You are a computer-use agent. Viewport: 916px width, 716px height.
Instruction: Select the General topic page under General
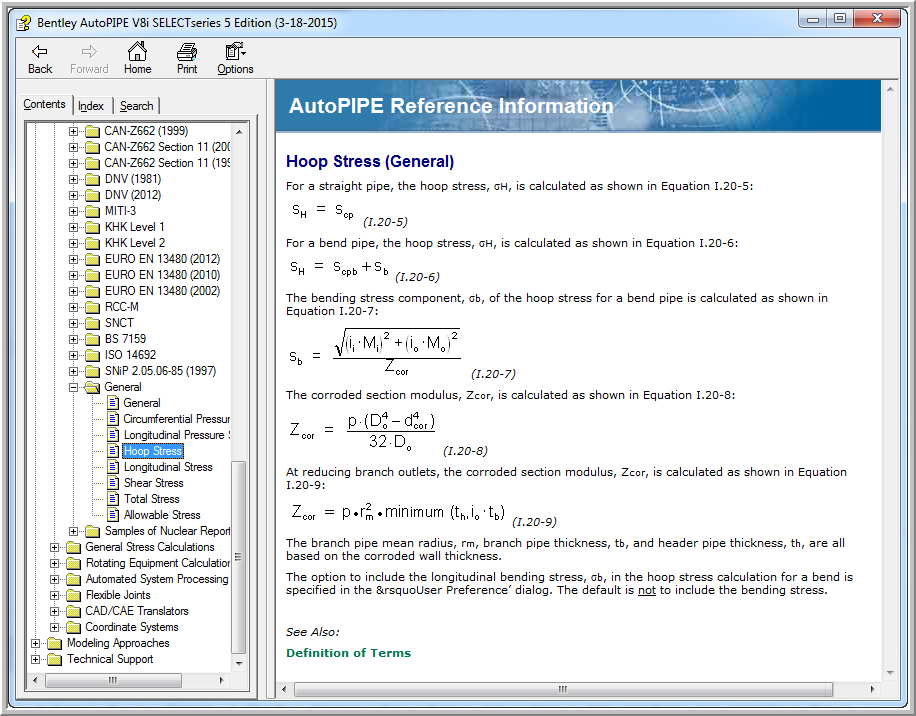tap(141, 403)
